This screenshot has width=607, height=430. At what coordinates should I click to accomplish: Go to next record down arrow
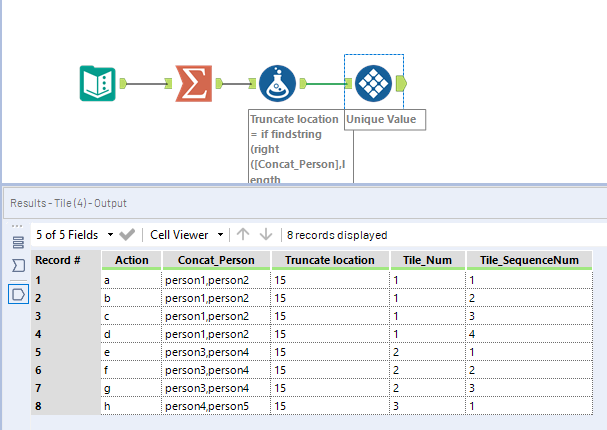point(266,234)
